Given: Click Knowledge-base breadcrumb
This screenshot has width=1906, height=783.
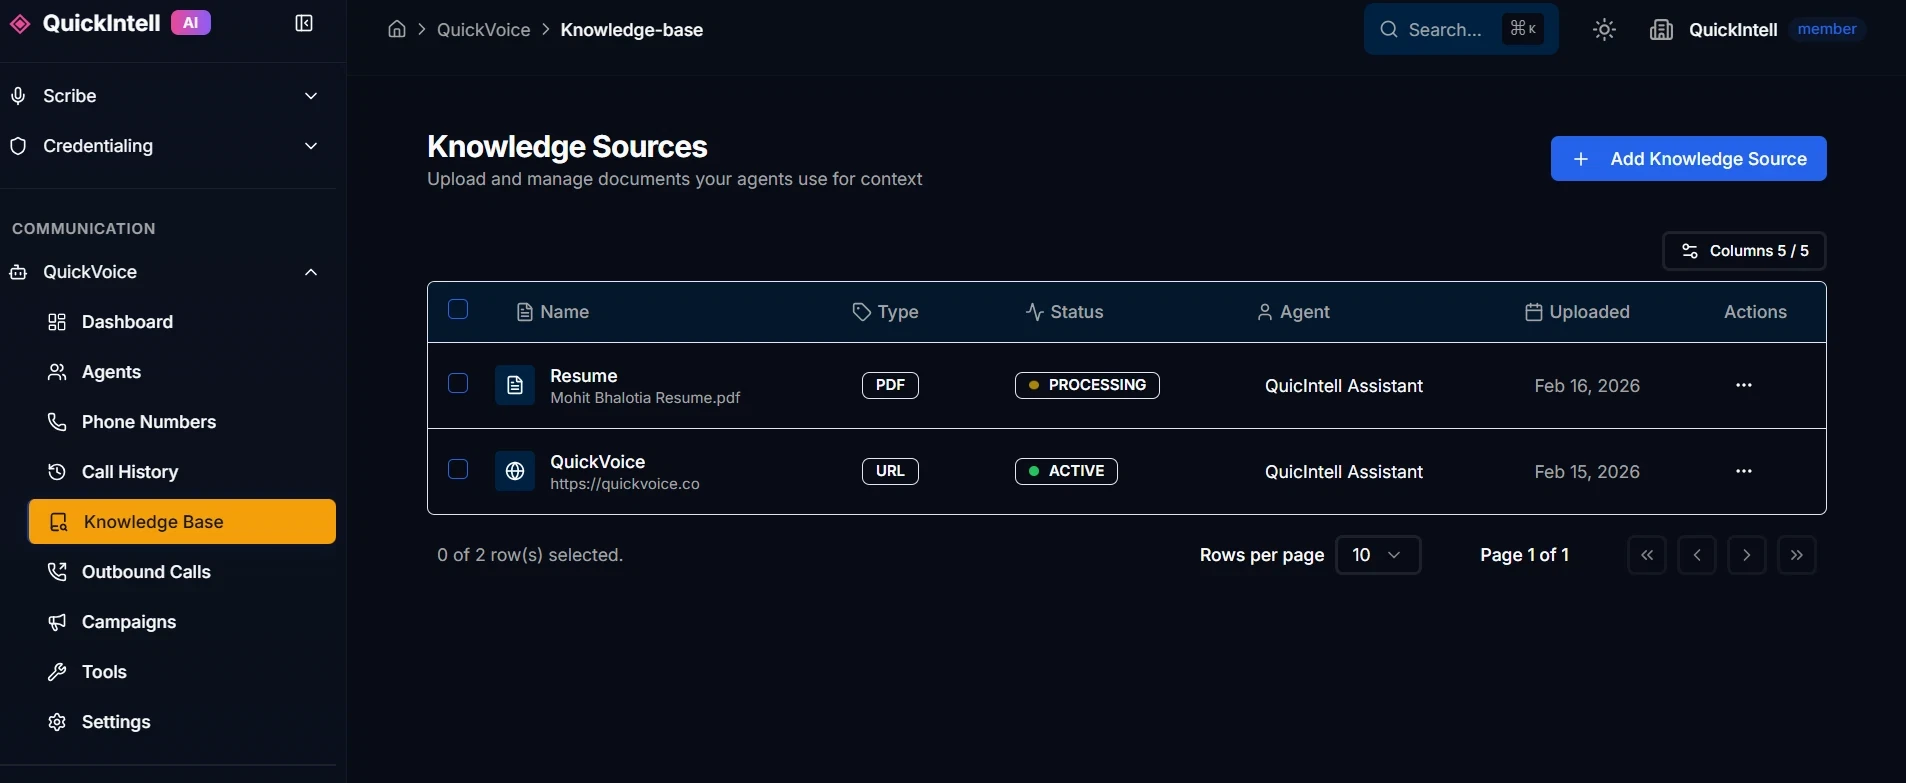Looking at the screenshot, I should [632, 30].
